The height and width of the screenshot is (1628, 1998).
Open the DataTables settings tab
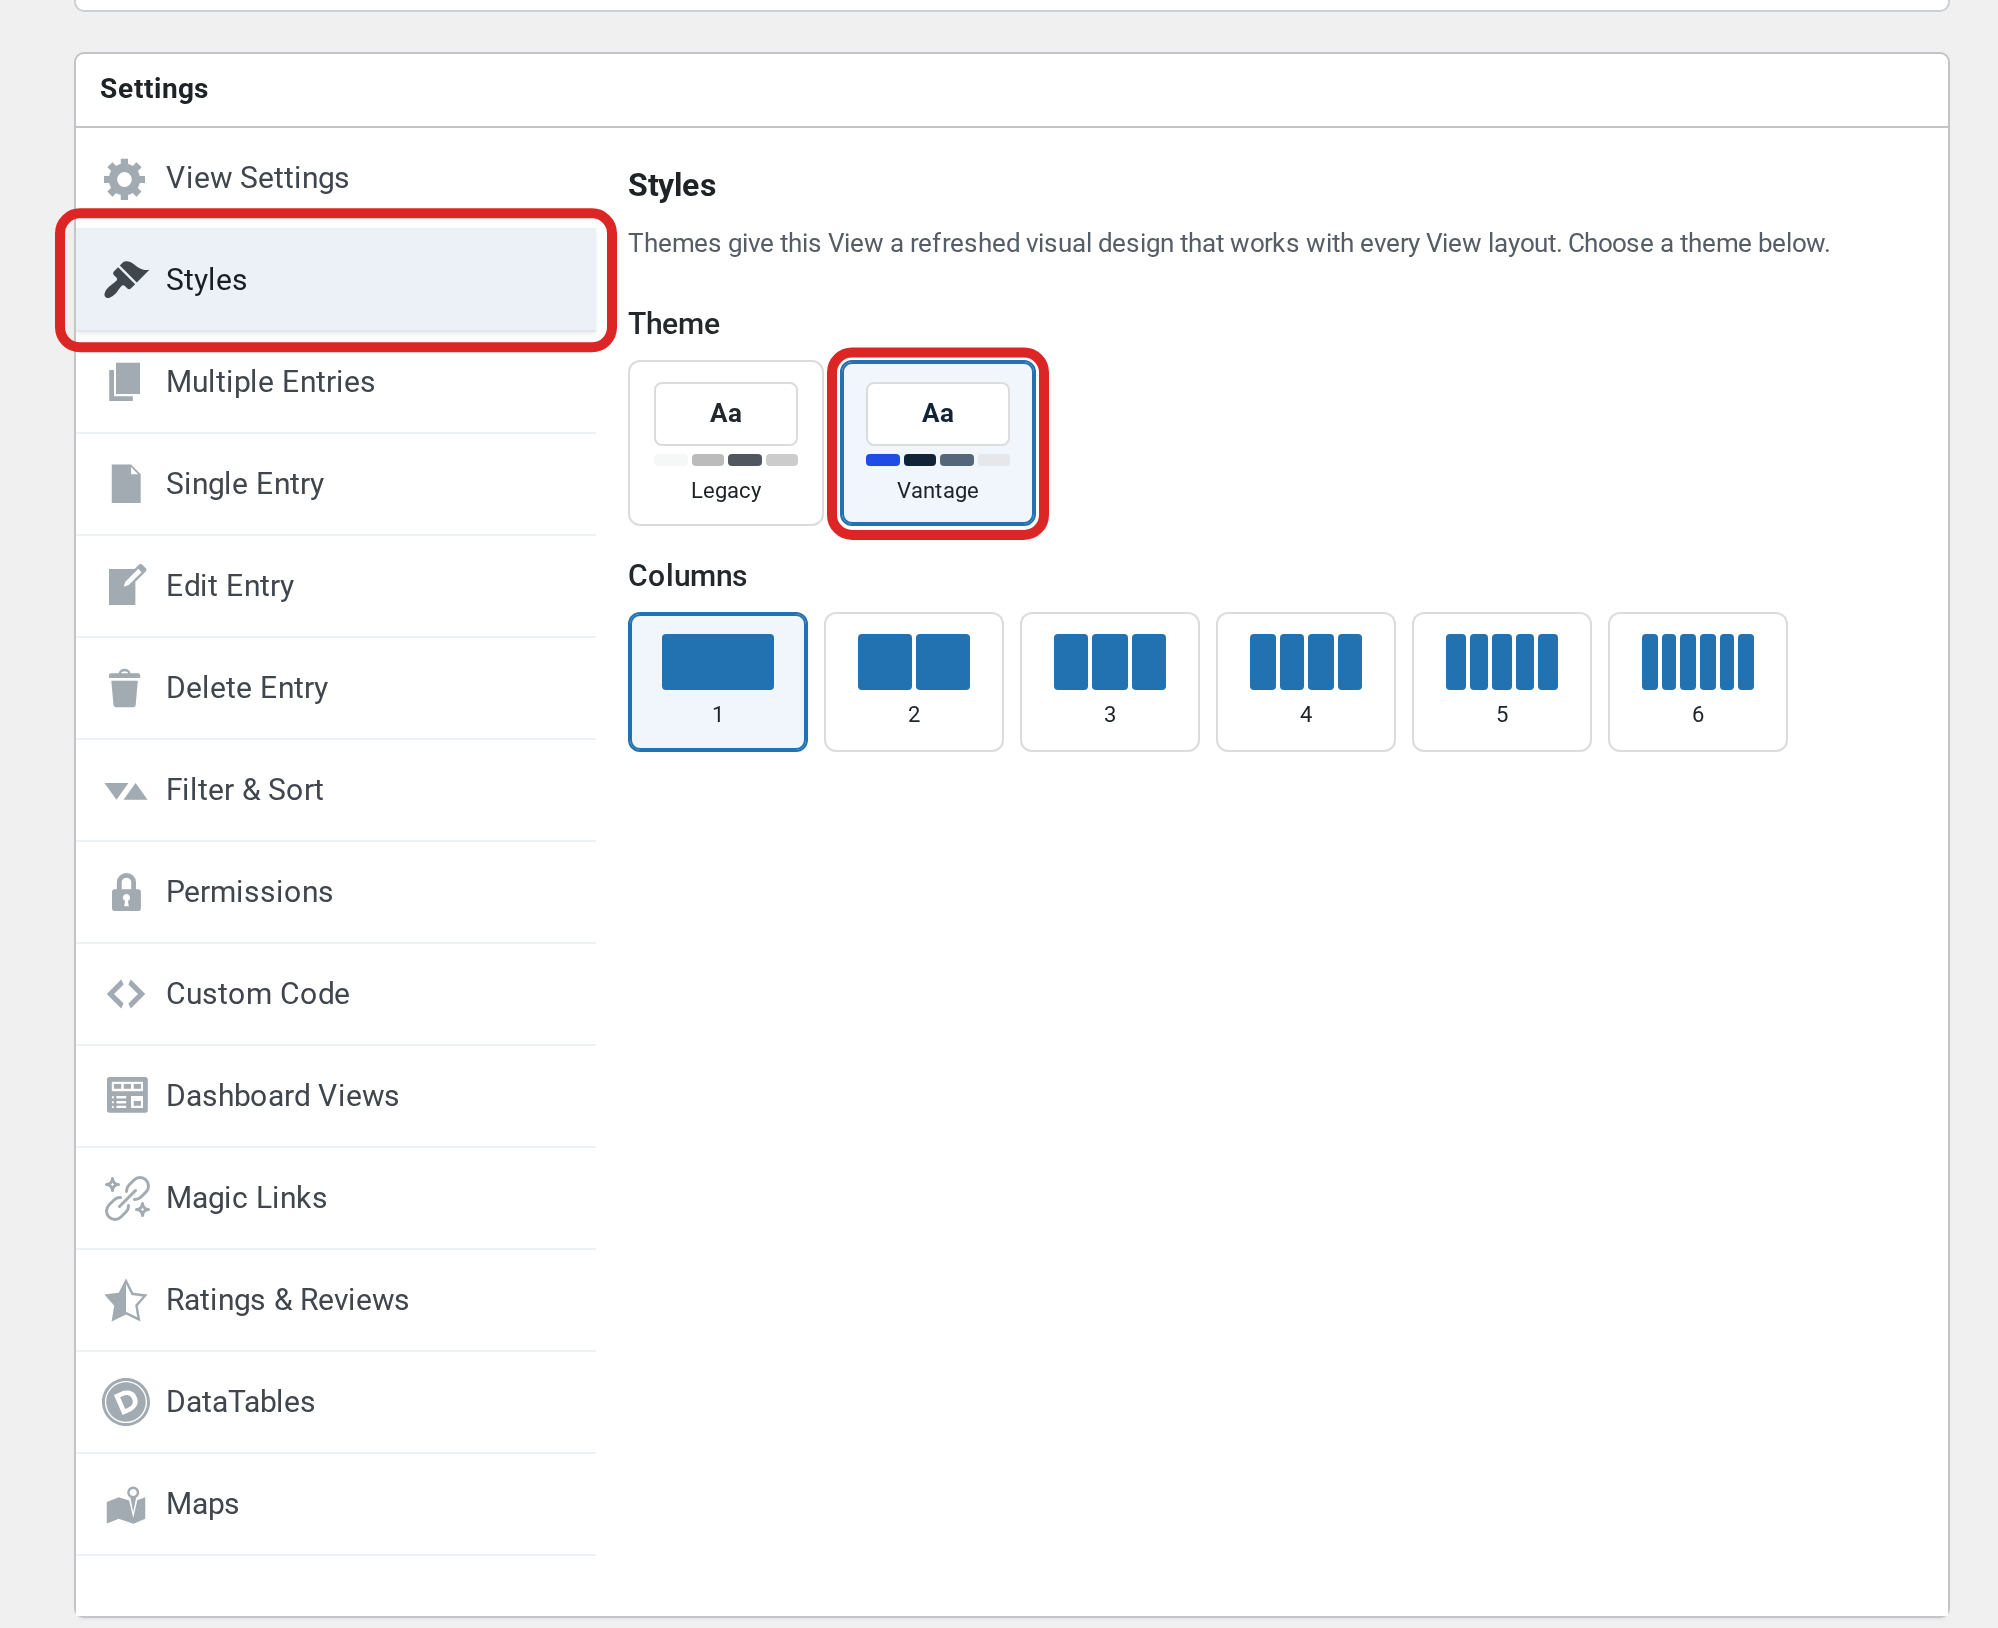pyautogui.click(x=336, y=1402)
